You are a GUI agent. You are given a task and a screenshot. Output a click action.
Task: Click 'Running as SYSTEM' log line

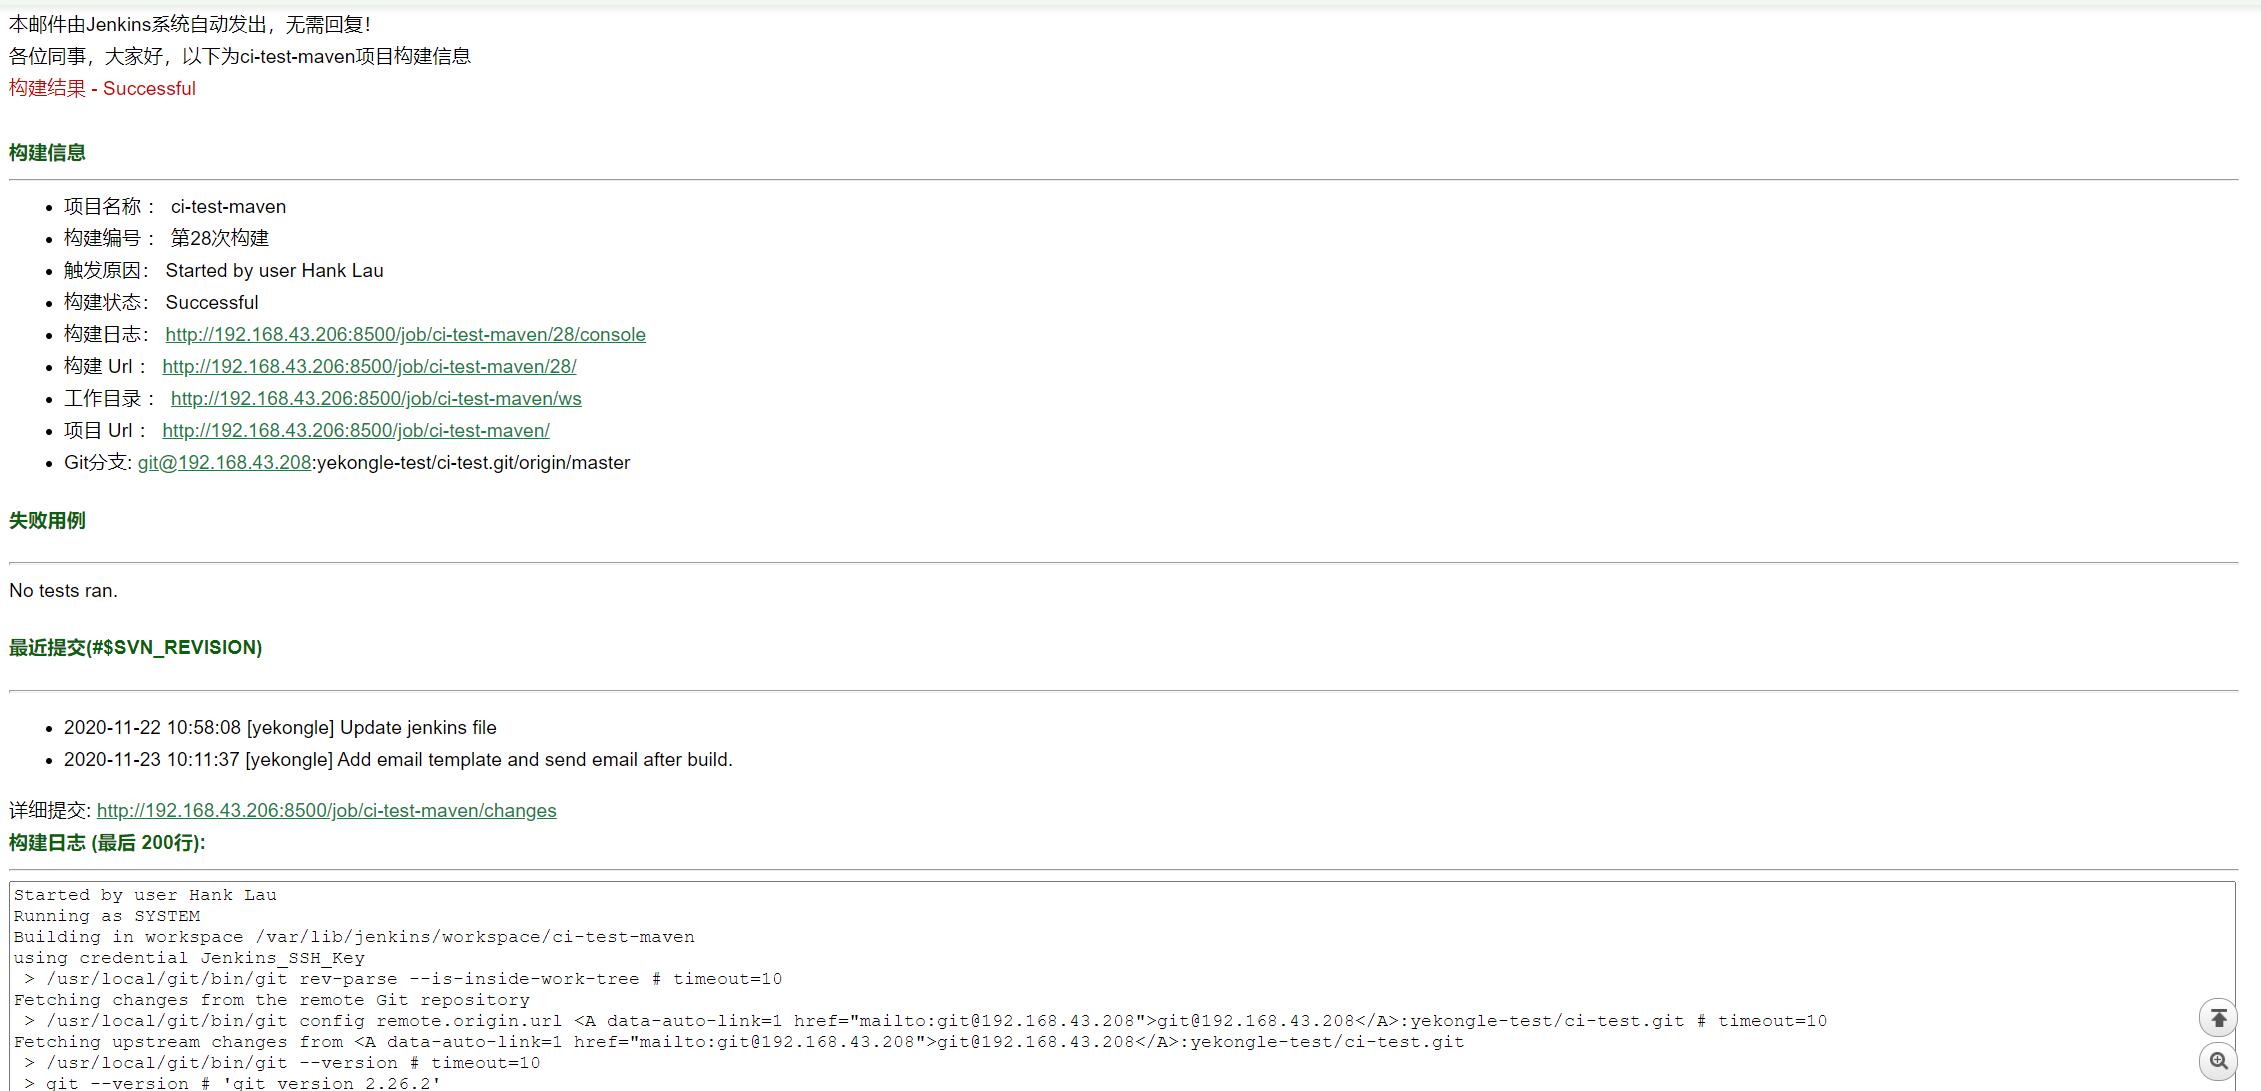[x=106, y=916]
